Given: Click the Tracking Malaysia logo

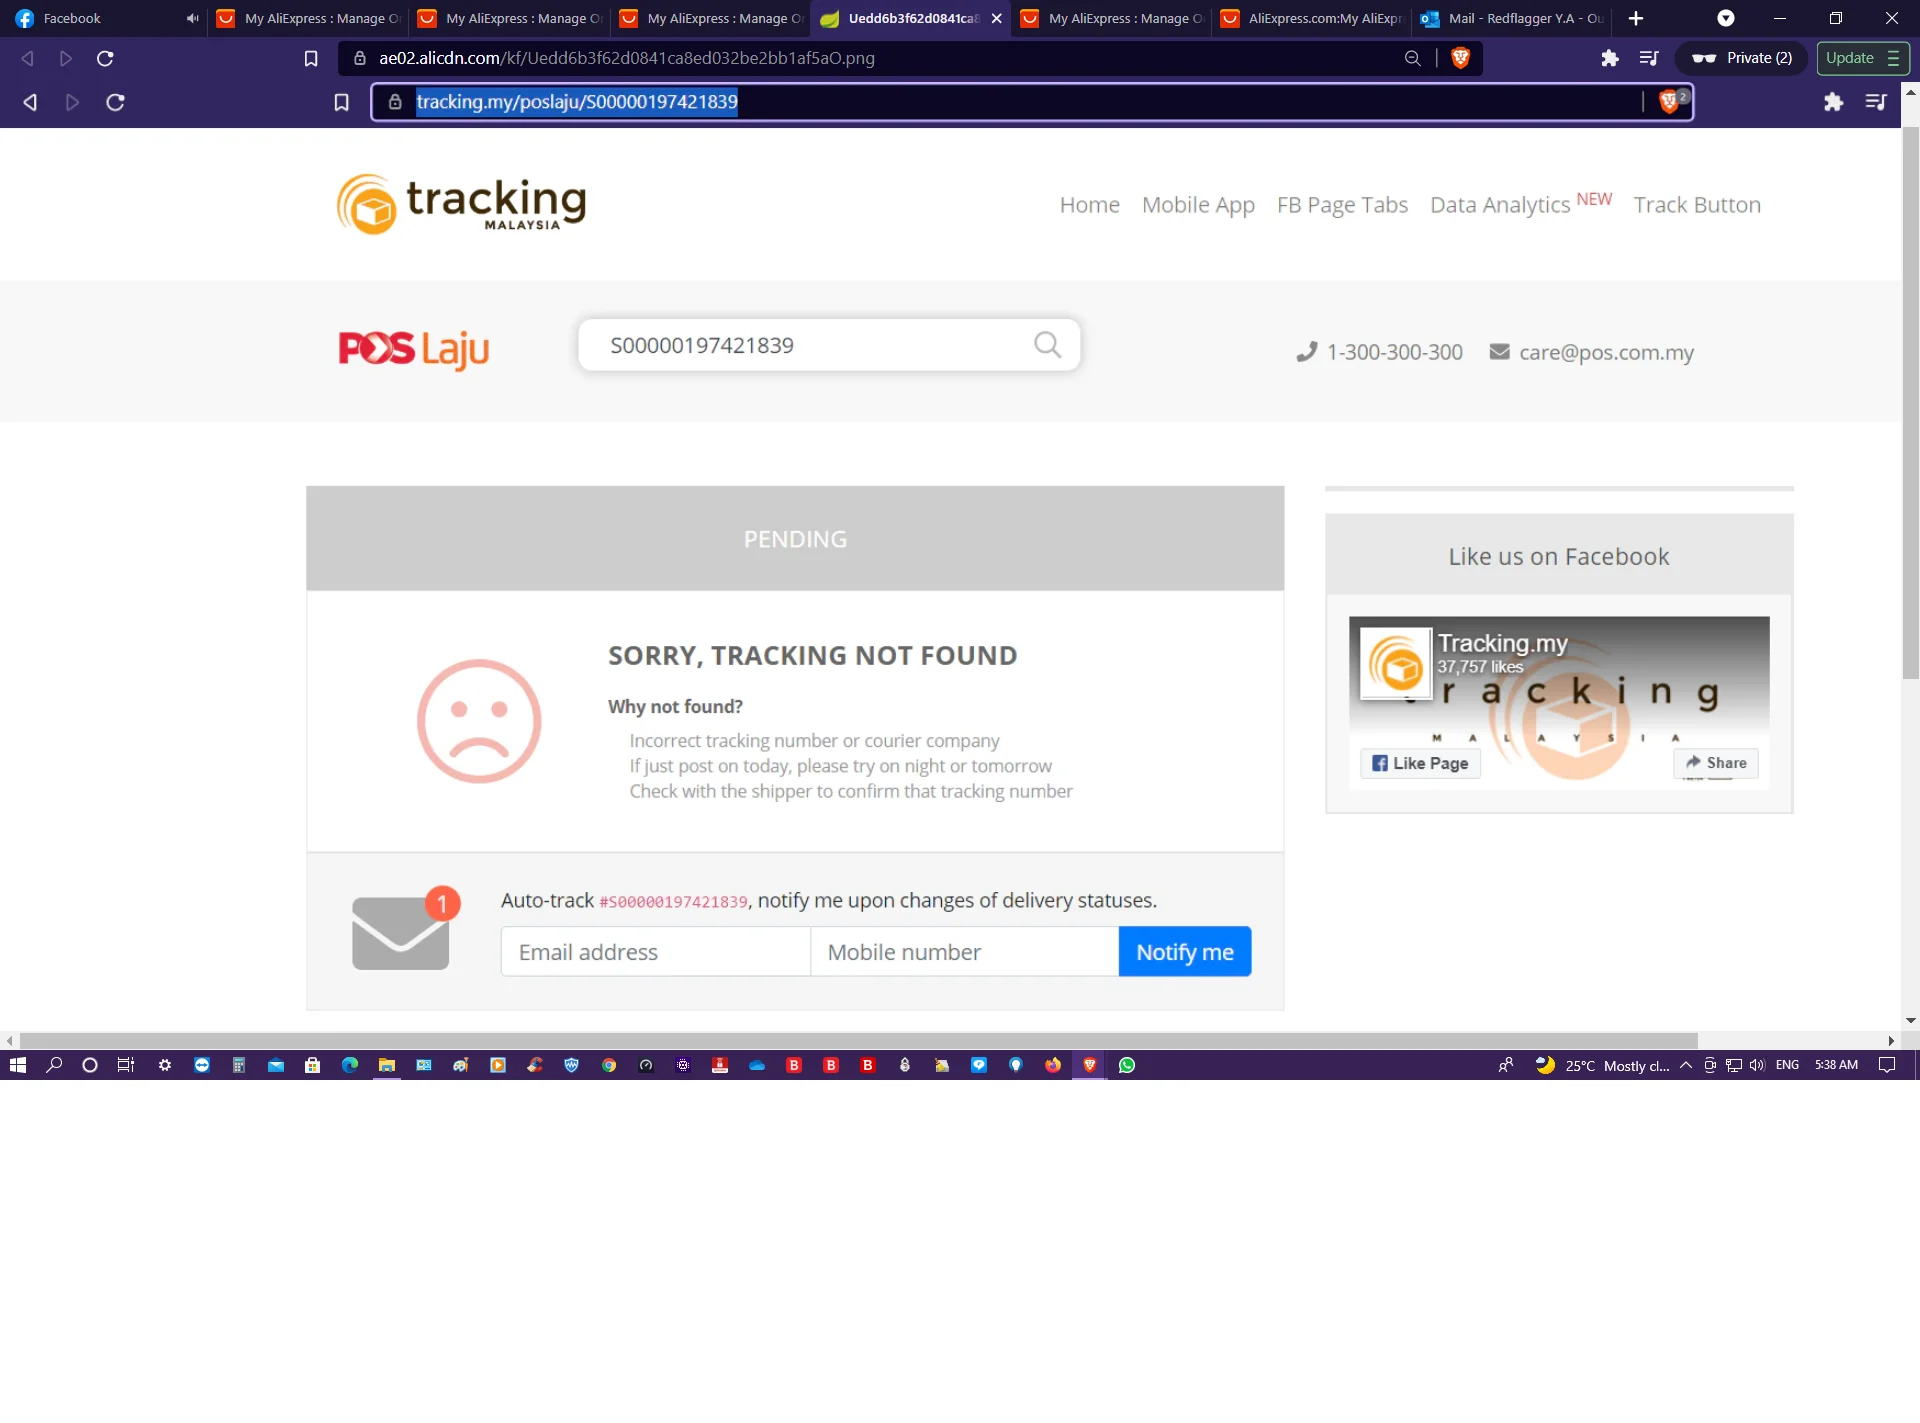Looking at the screenshot, I should click(461, 204).
